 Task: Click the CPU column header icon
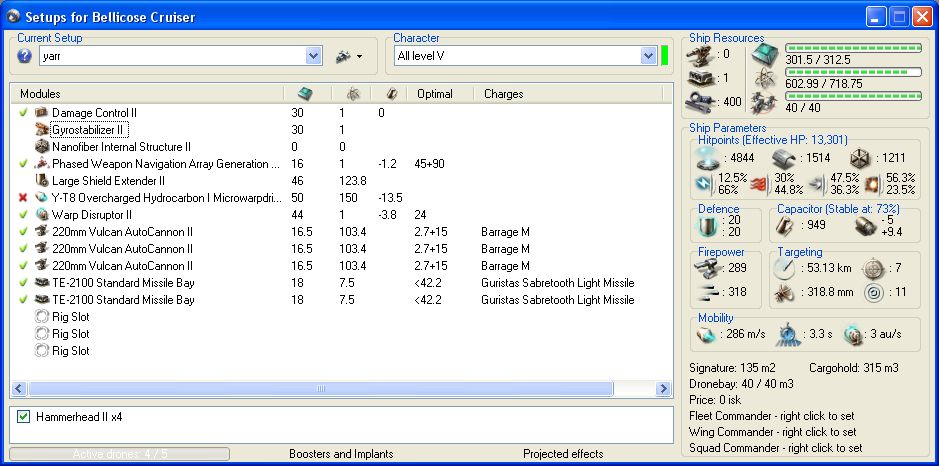click(x=304, y=93)
